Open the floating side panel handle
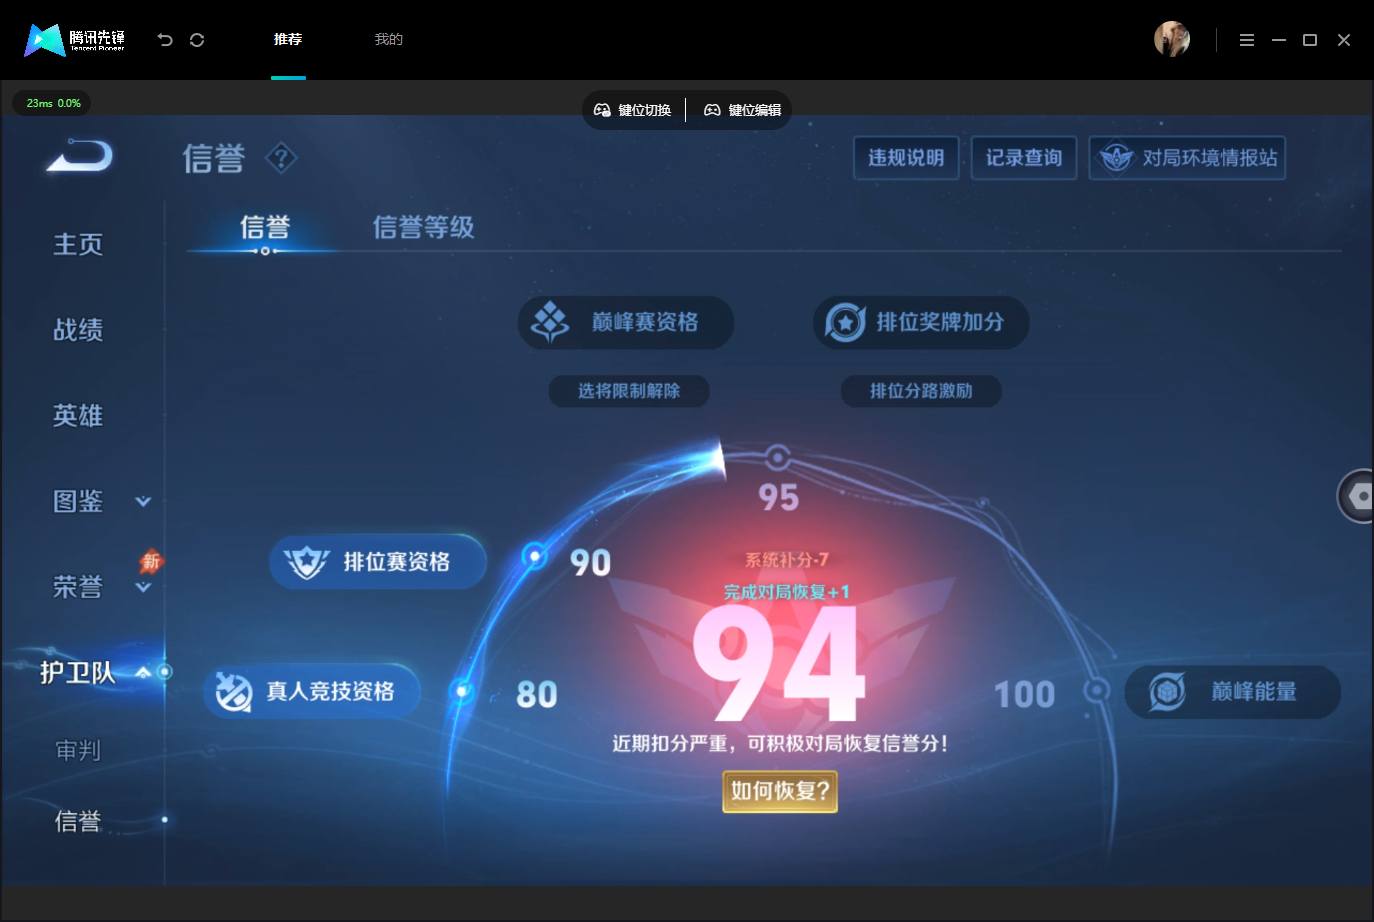Screen dimensions: 1374x922 [1356, 496]
